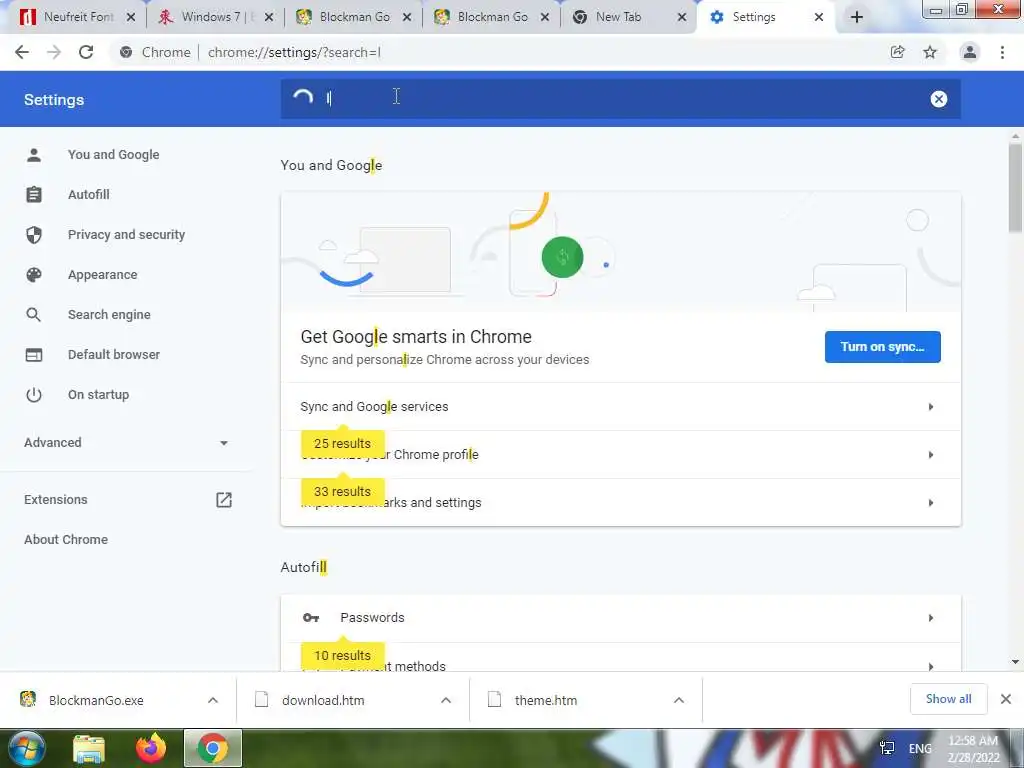This screenshot has height=768, width=1024.
Task: Click the Privacy and security shield icon
Action: [x=34, y=234]
